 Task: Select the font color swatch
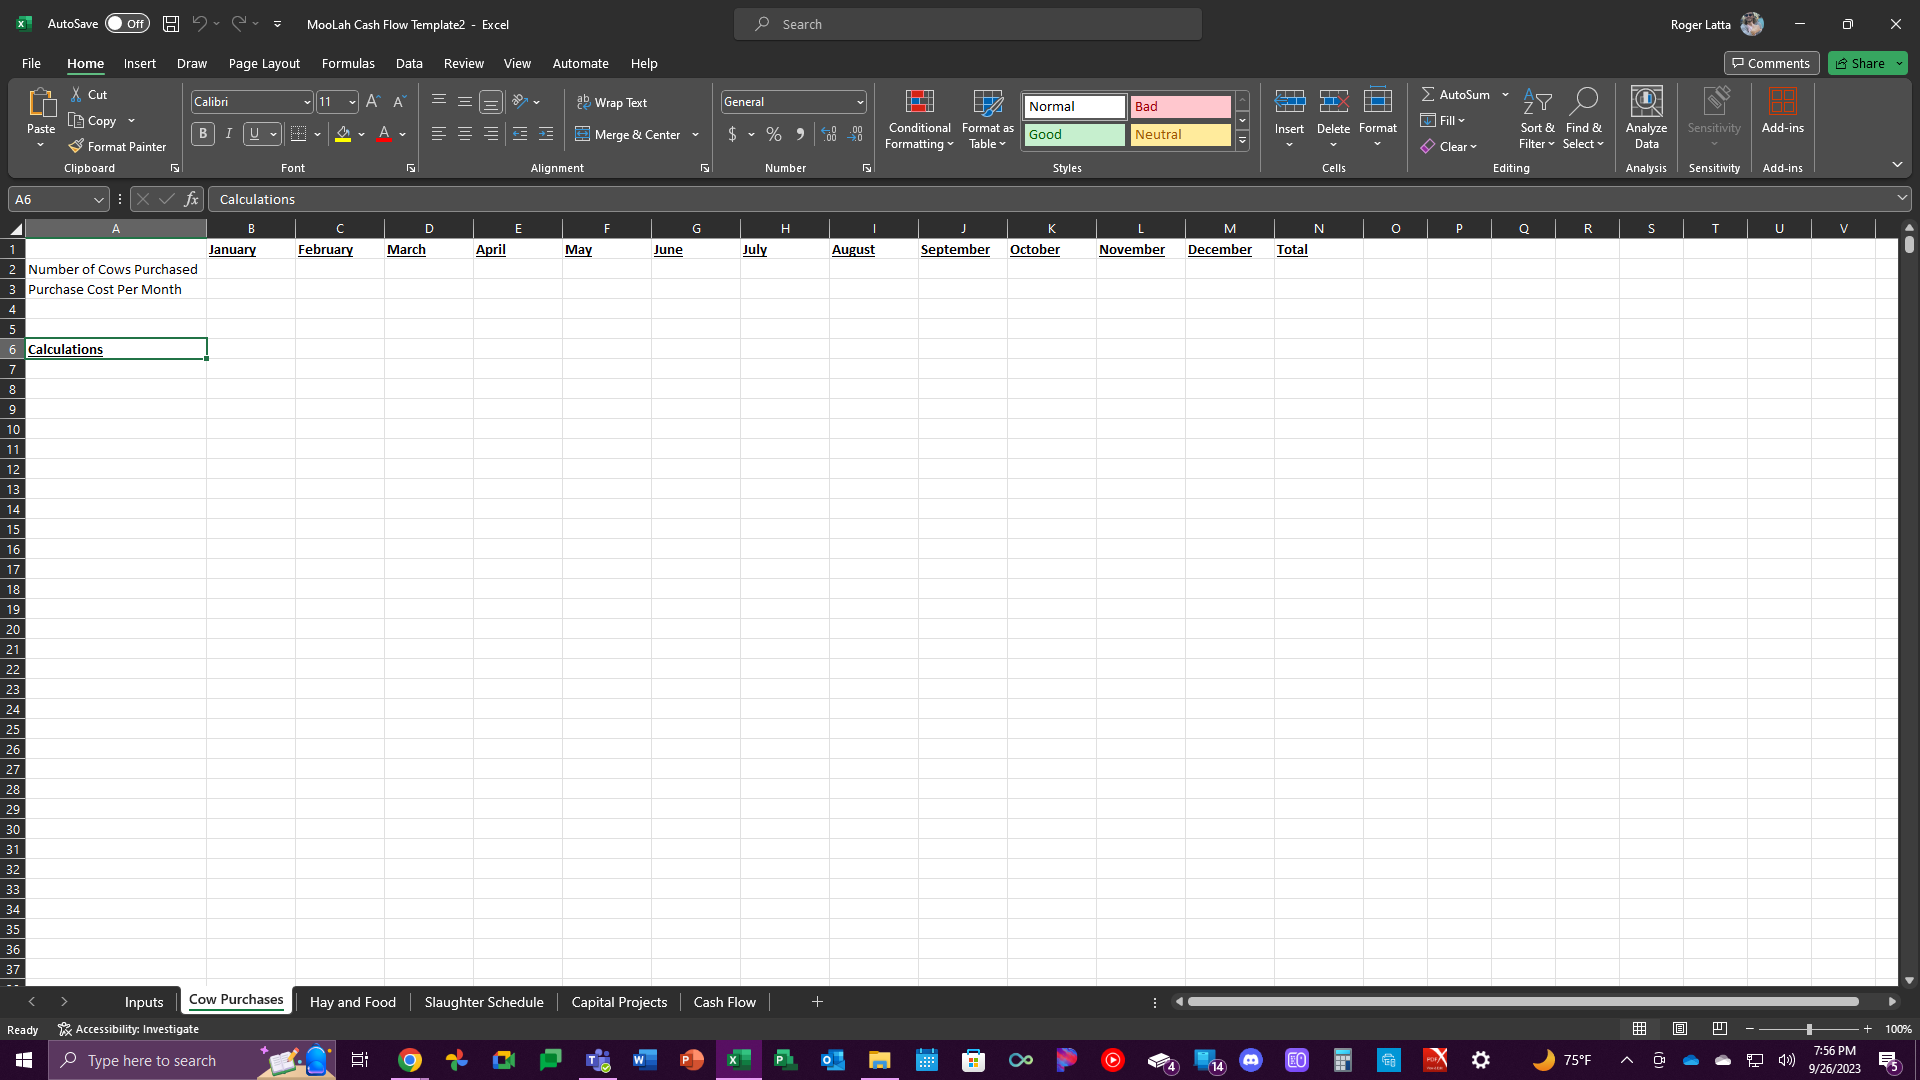384,142
